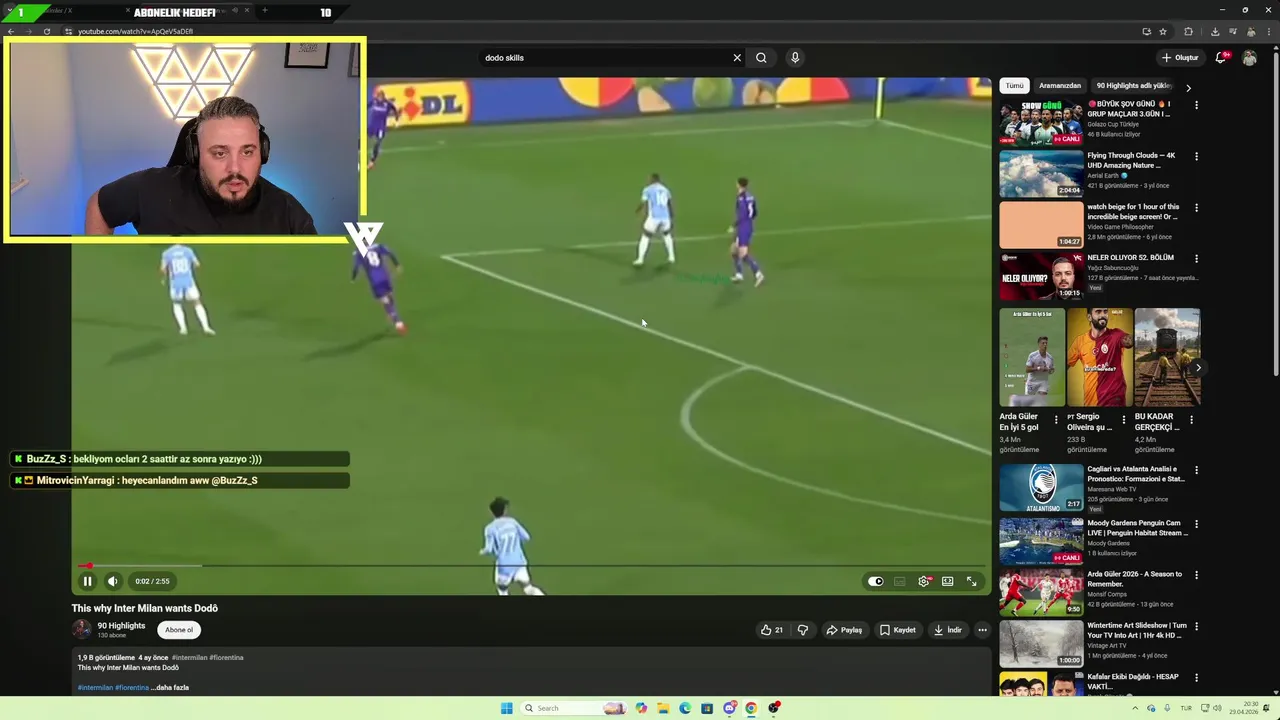The image size is (1280, 720).
Task: Bookmark page with star icon
Action: pyautogui.click(x=1163, y=31)
